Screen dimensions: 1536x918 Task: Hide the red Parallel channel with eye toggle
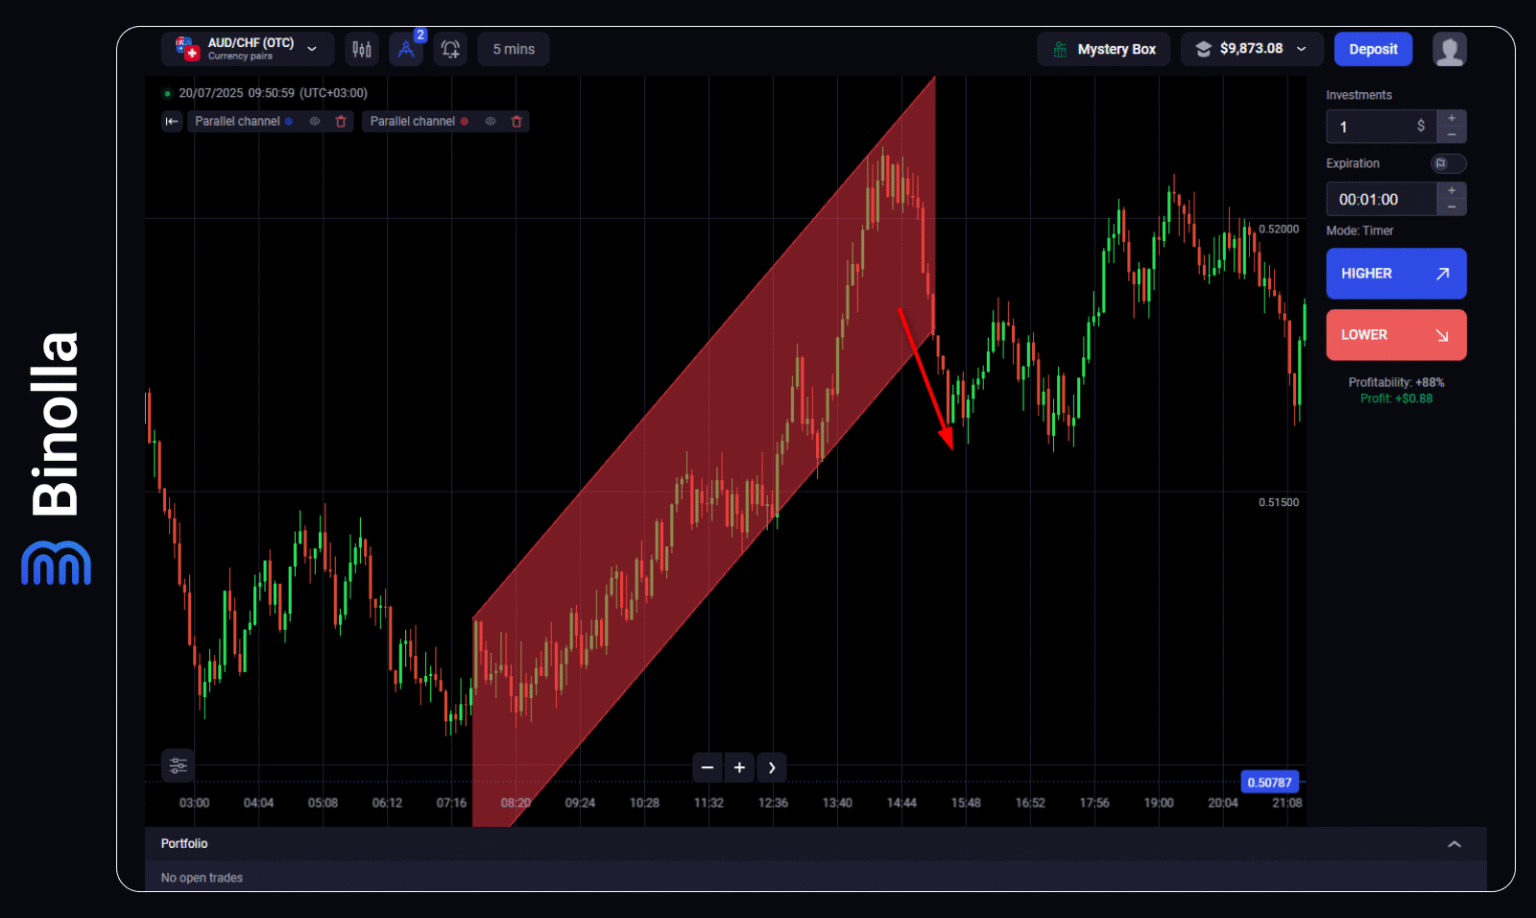490,121
